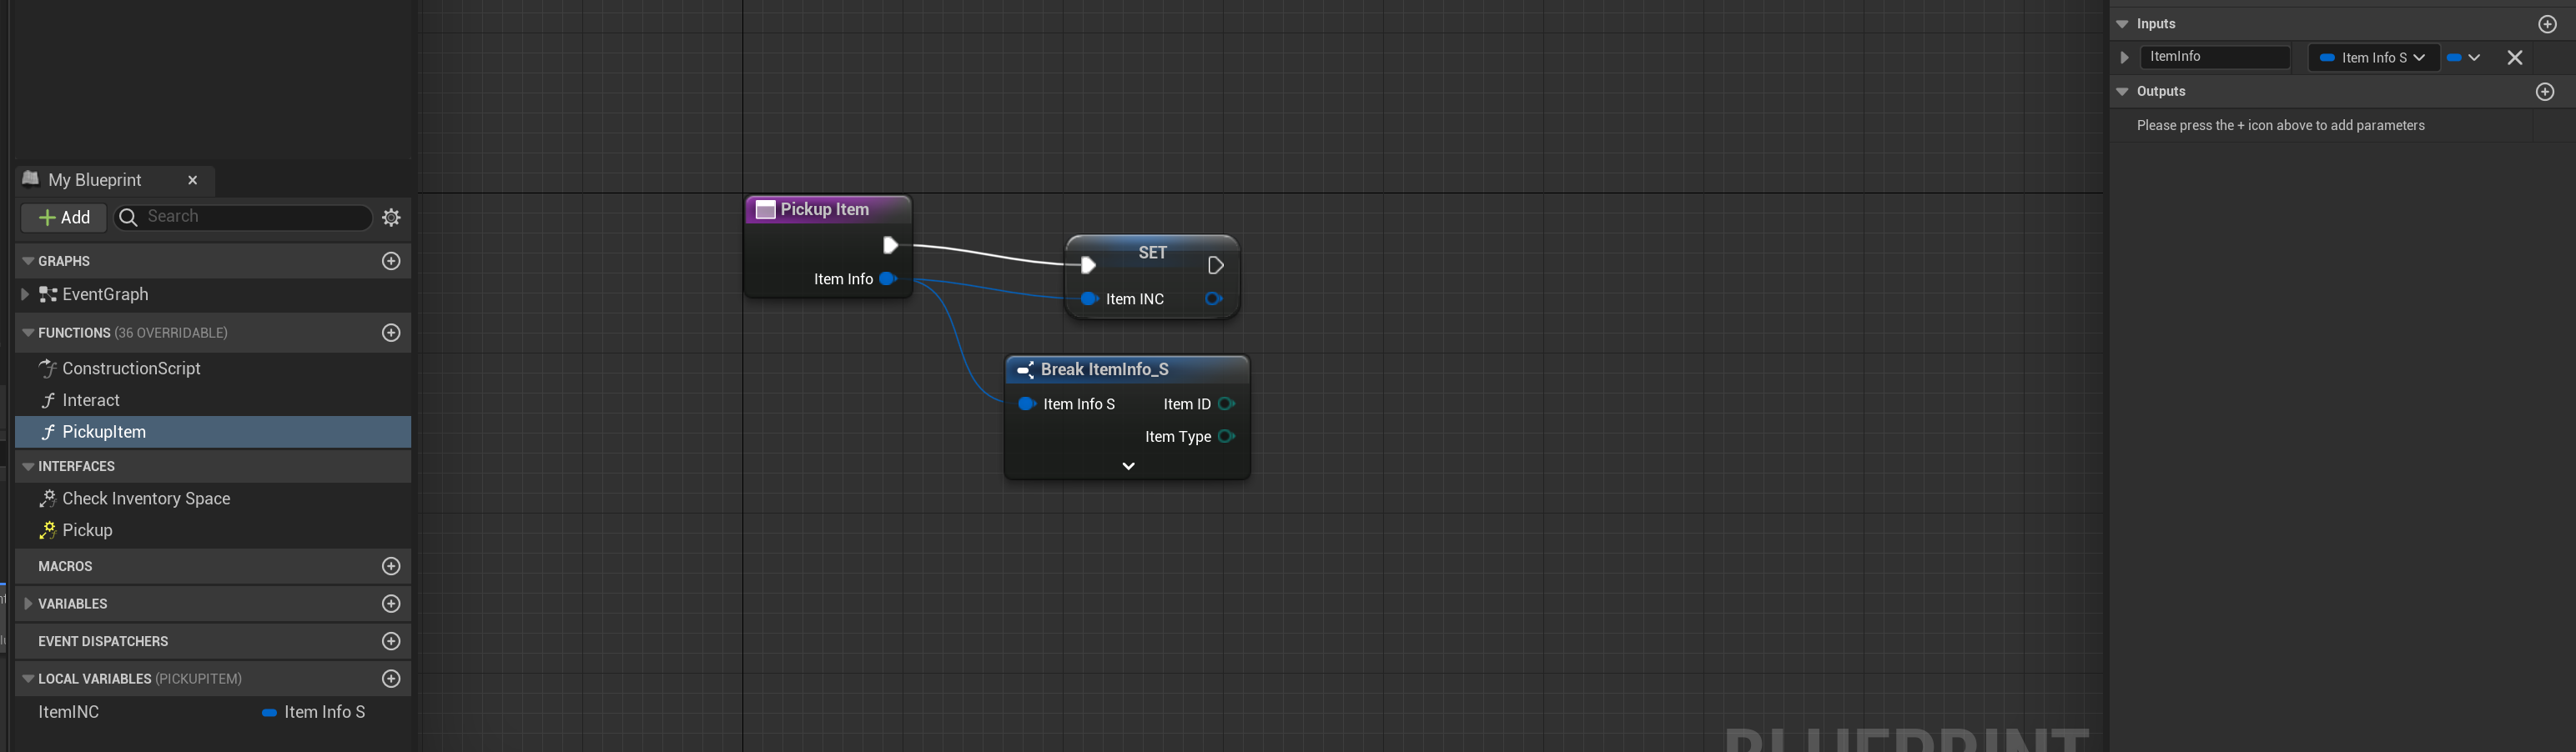
Task: Edit the ItemInfo input name field
Action: 2215,57
